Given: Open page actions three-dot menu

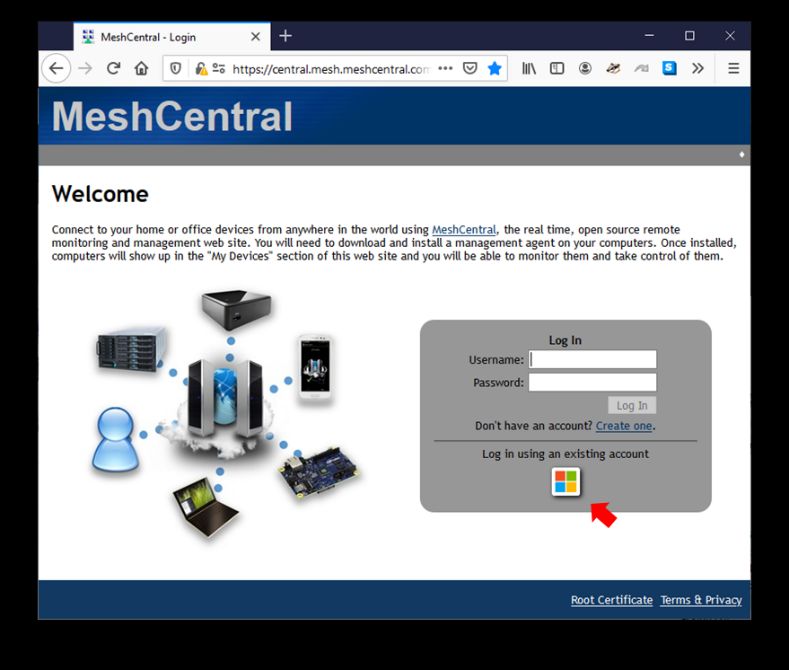Looking at the screenshot, I should 445,69.
